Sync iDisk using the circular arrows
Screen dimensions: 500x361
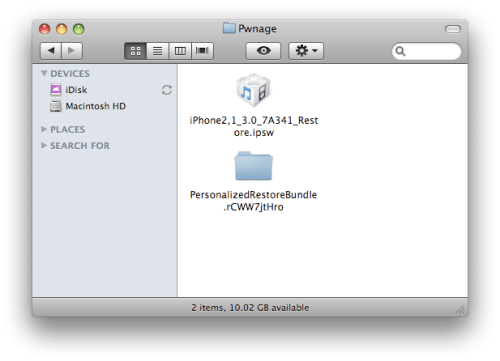tap(167, 90)
